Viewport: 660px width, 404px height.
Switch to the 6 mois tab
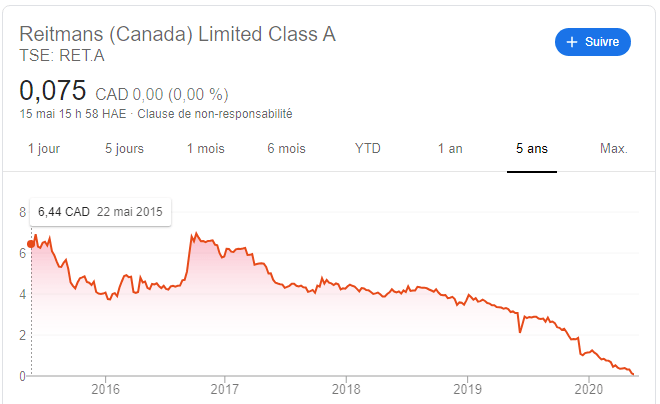coord(286,149)
